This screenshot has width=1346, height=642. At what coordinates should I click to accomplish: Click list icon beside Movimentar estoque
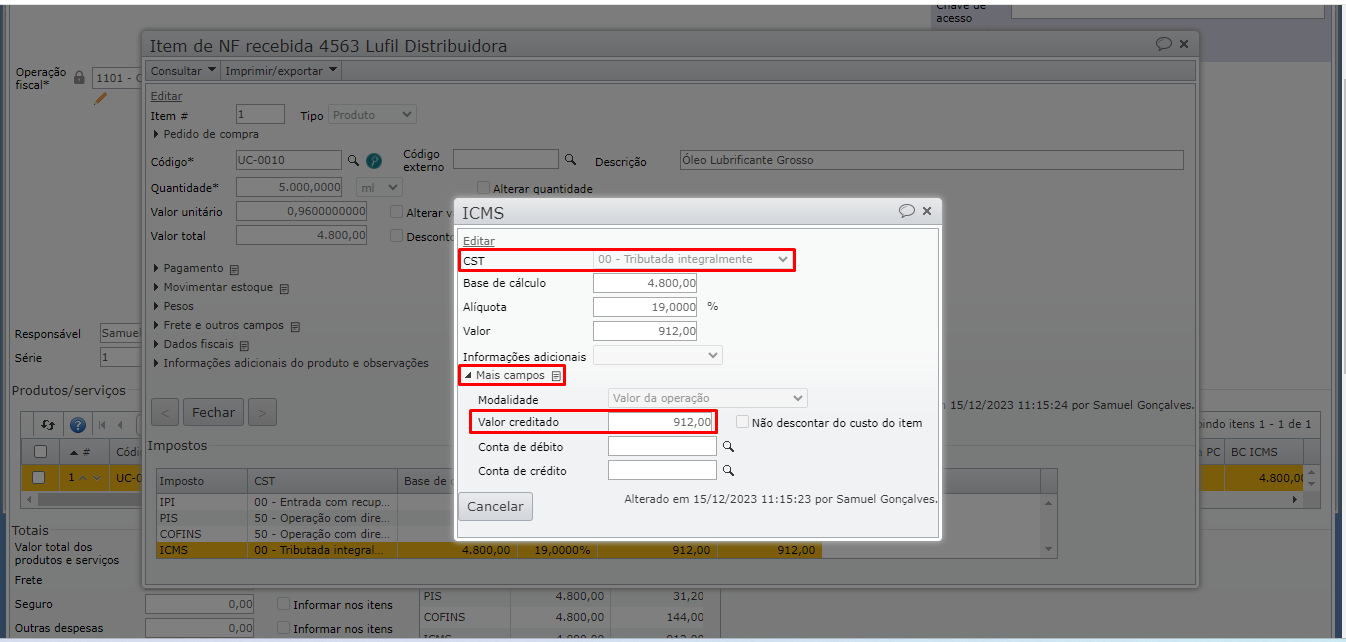pos(284,288)
